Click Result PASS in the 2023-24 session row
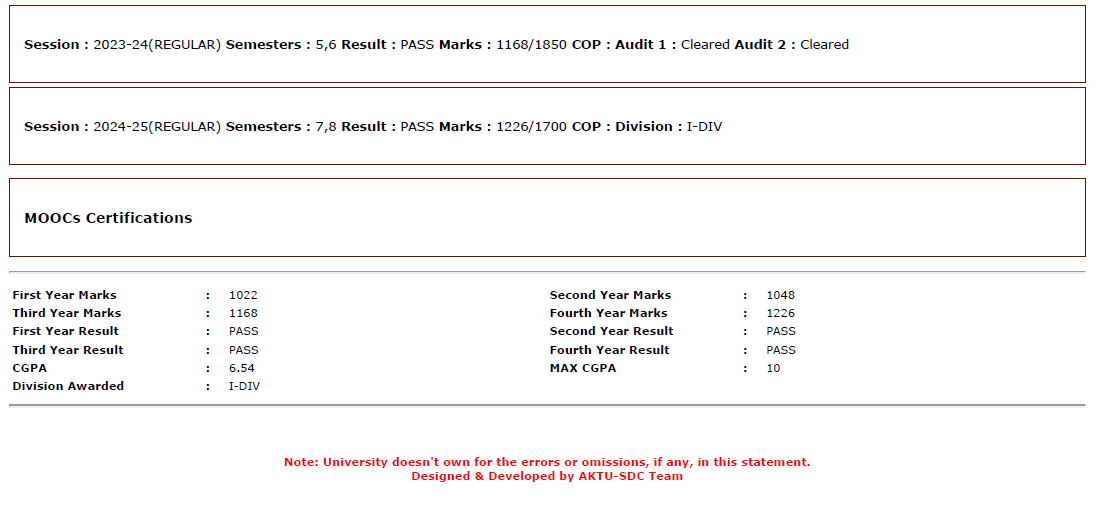 coord(418,45)
